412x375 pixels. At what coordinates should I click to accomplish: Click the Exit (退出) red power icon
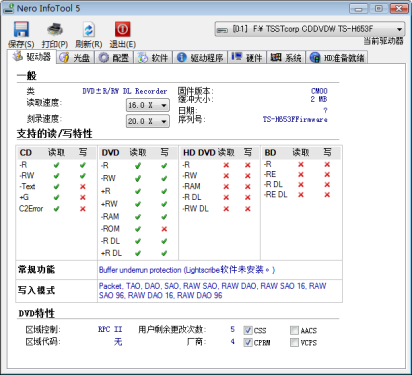click(x=122, y=29)
